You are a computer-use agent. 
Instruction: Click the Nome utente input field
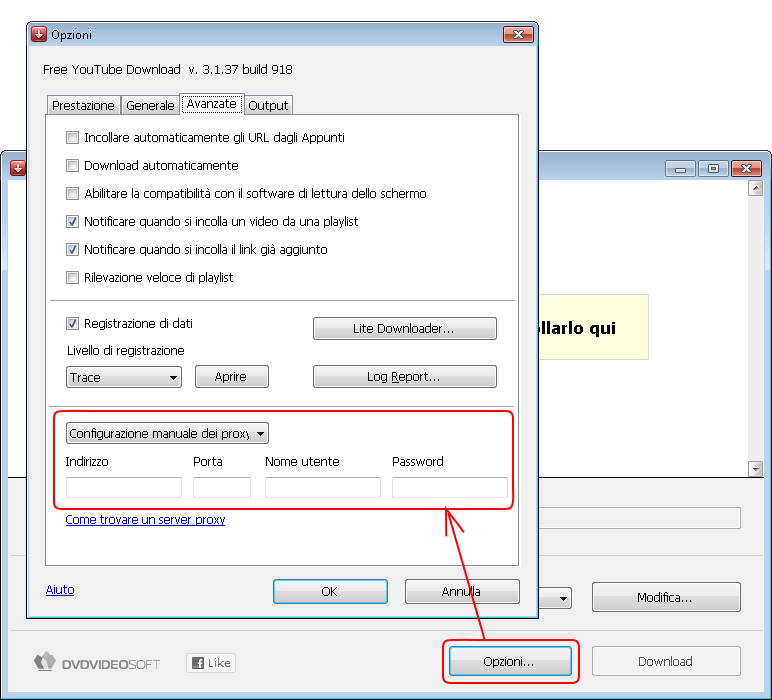[322, 487]
